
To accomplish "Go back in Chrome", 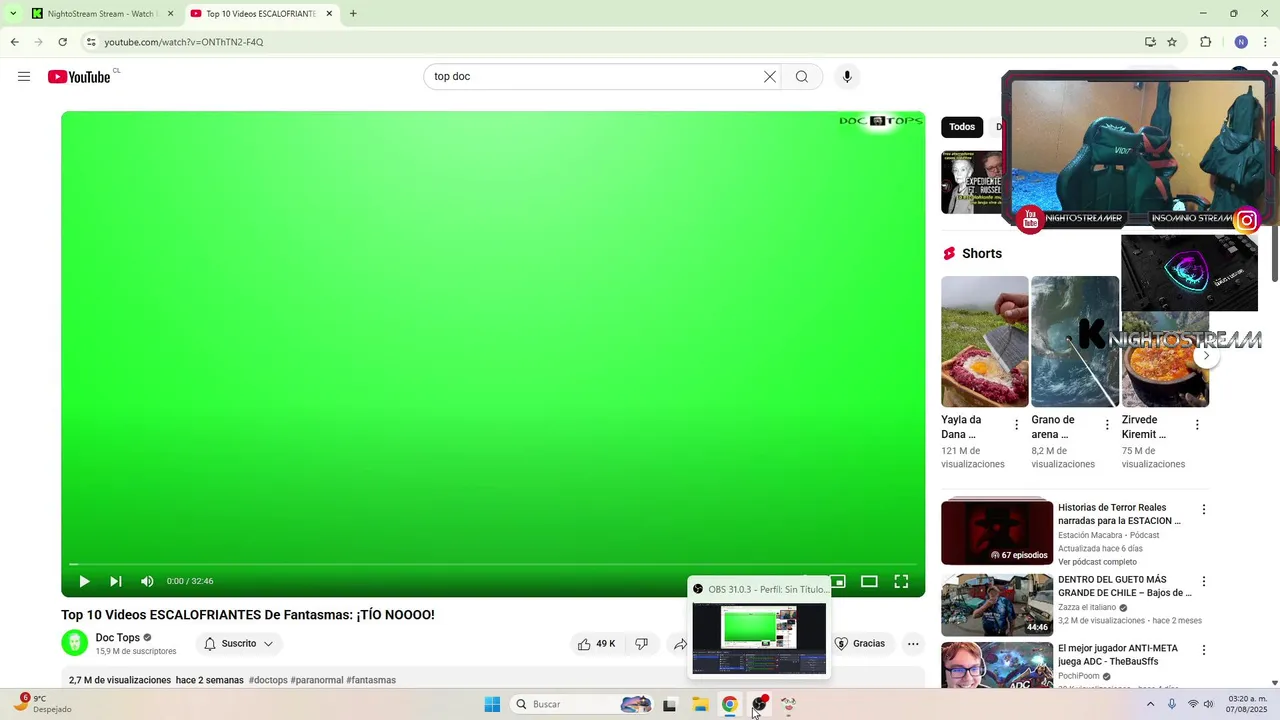I will pos(14,42).
